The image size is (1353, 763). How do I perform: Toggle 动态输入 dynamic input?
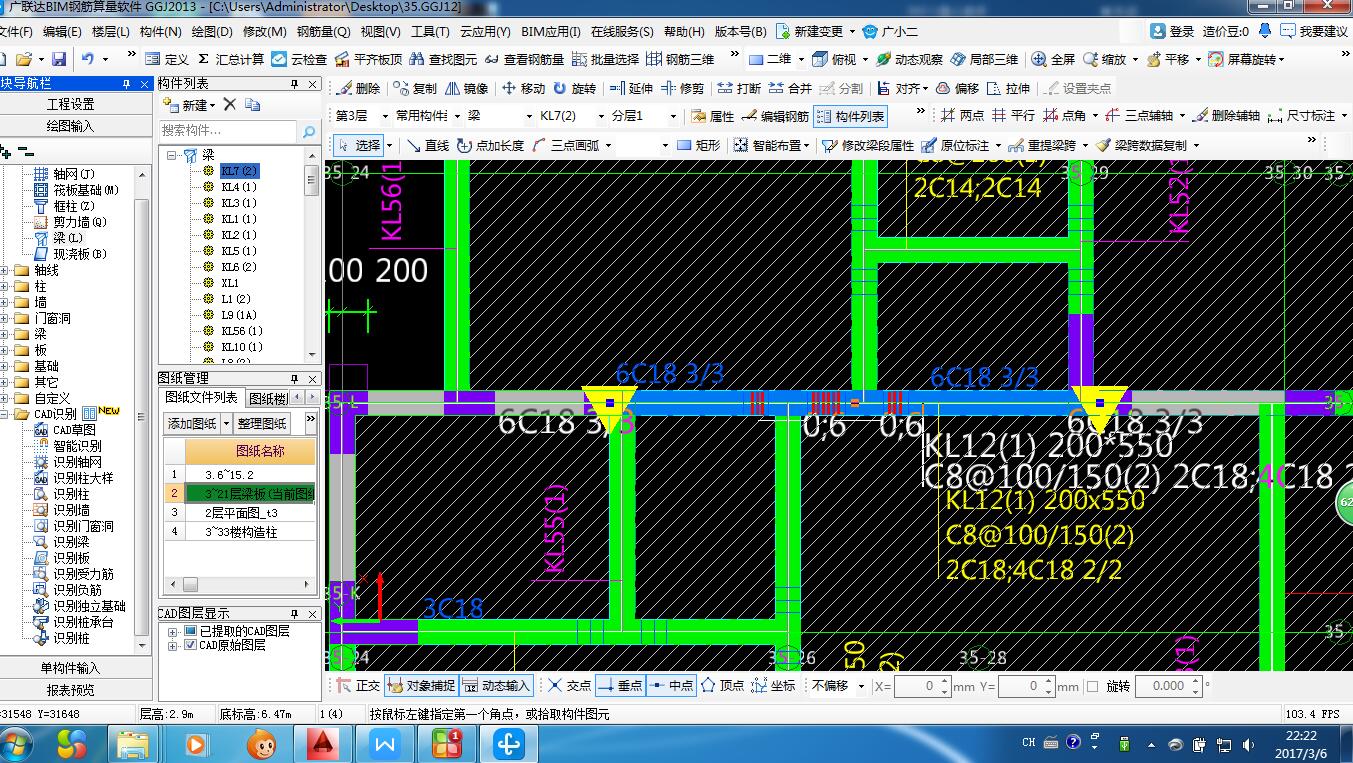496,686
